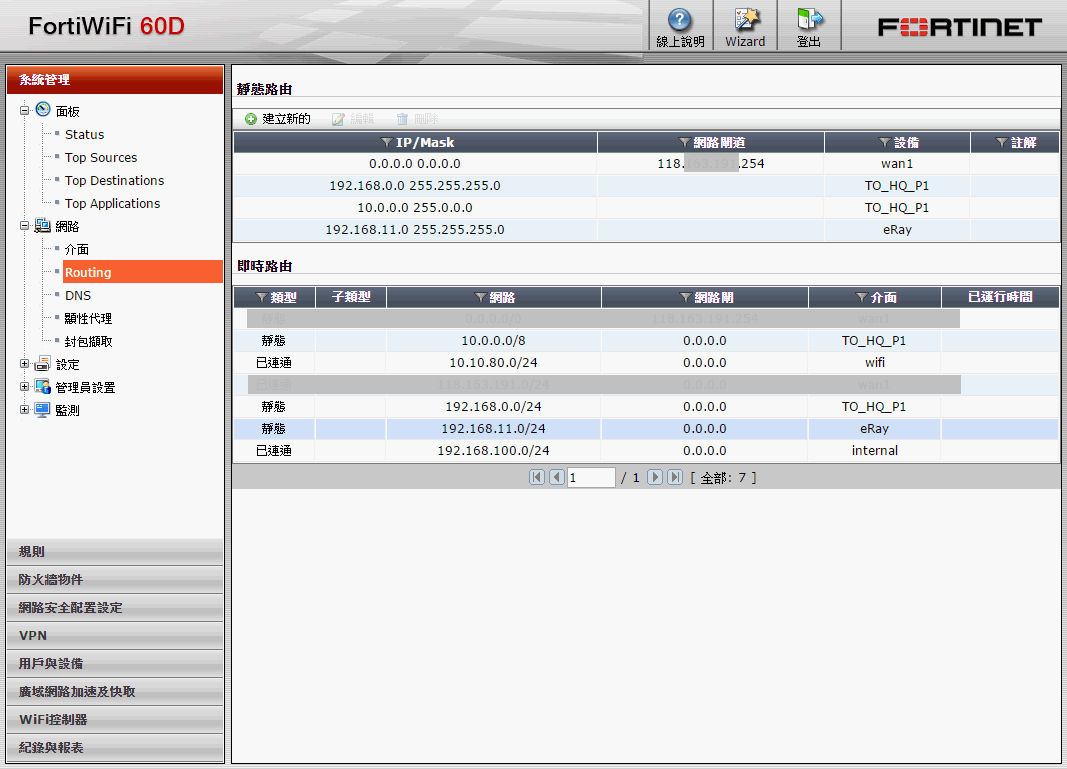This screenshot has height=769, width=1067.
Task: Select monitor row 10.0.0.0/8
Action: (646, 340)
